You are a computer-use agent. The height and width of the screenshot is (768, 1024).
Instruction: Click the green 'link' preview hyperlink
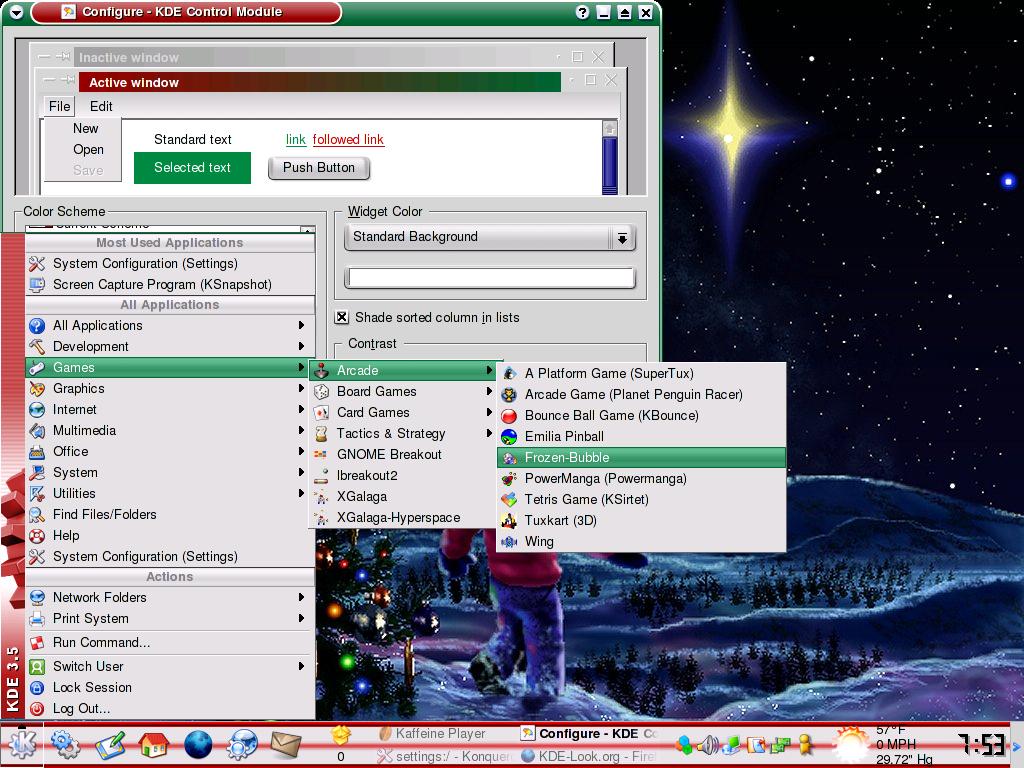tap(296, 140)
